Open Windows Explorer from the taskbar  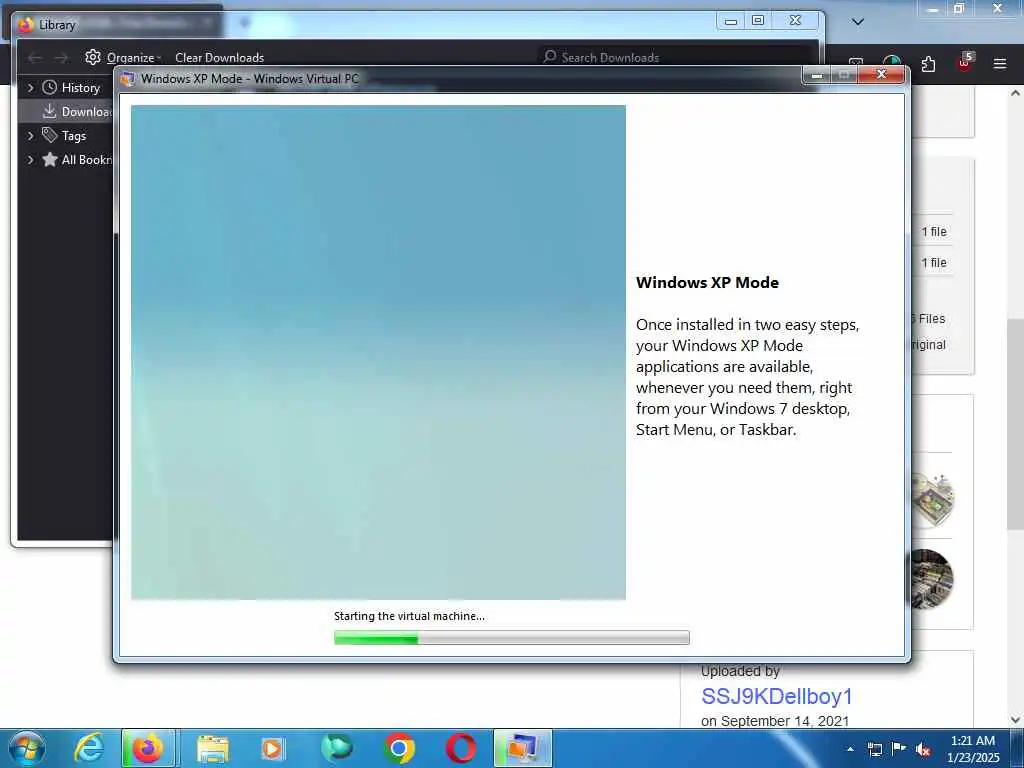coord(213,748)
